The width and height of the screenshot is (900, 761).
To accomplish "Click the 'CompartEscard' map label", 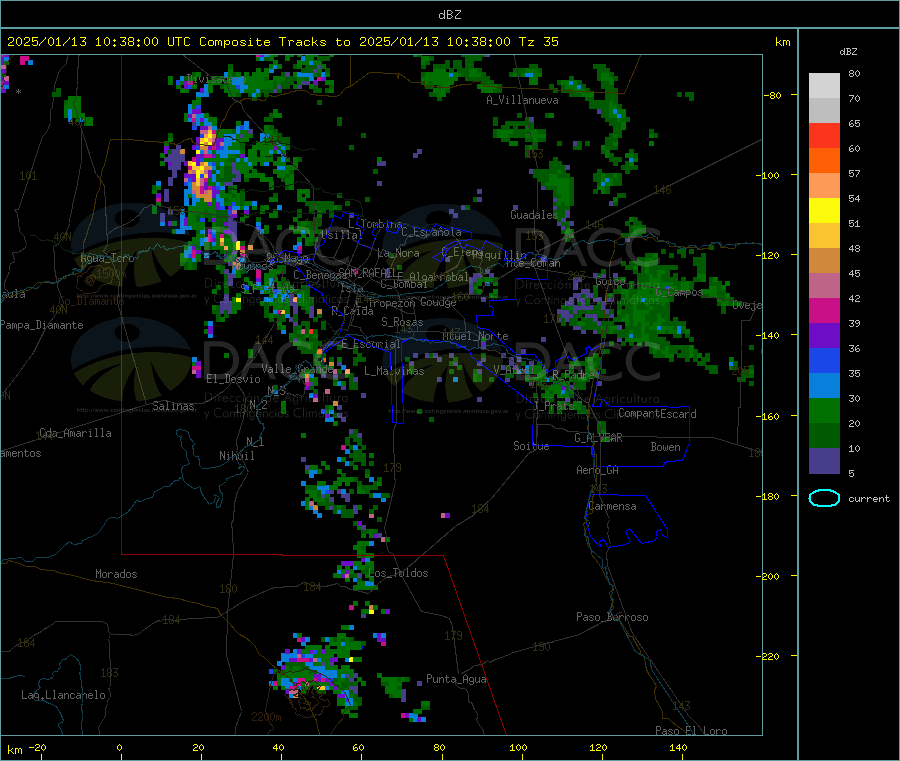I will pos(657,414).
